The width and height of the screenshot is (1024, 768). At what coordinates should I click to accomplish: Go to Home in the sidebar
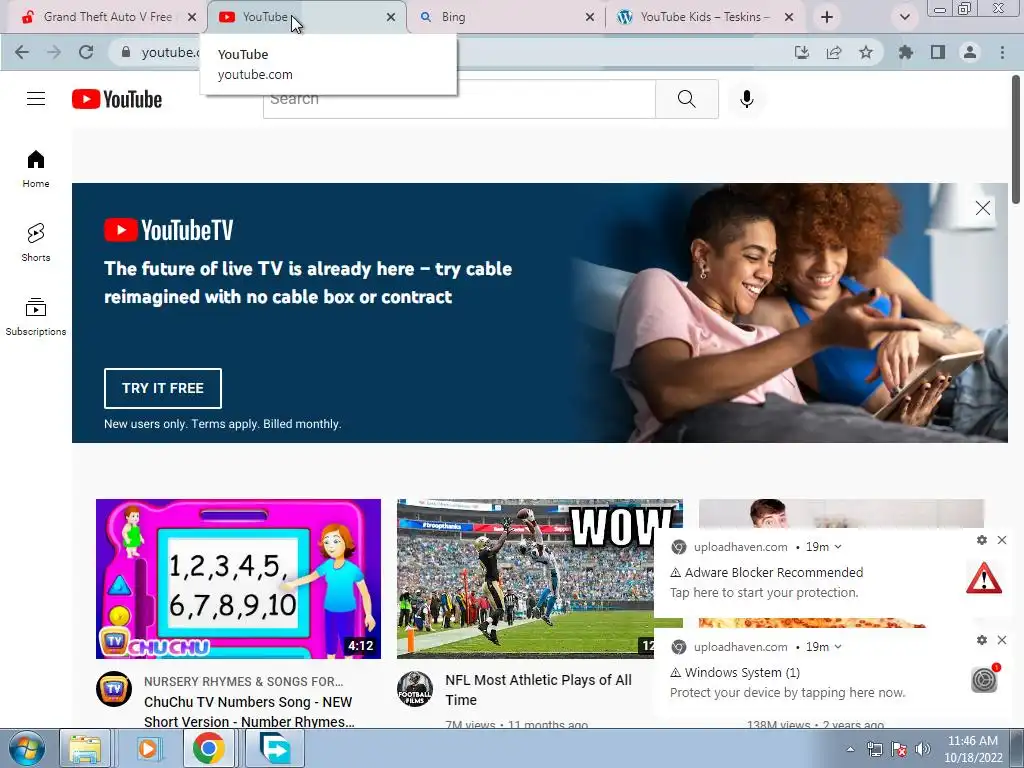[36, 168]
